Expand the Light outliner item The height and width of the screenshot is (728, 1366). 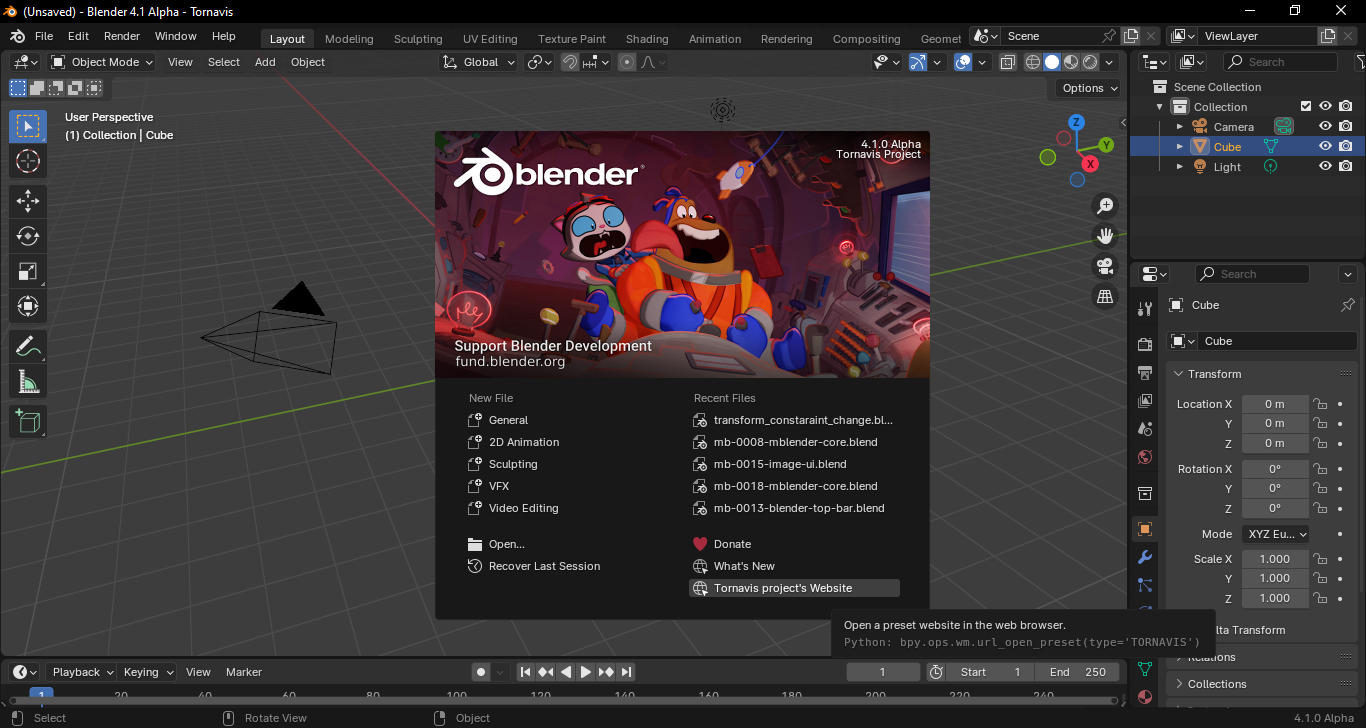point(1180,167)
